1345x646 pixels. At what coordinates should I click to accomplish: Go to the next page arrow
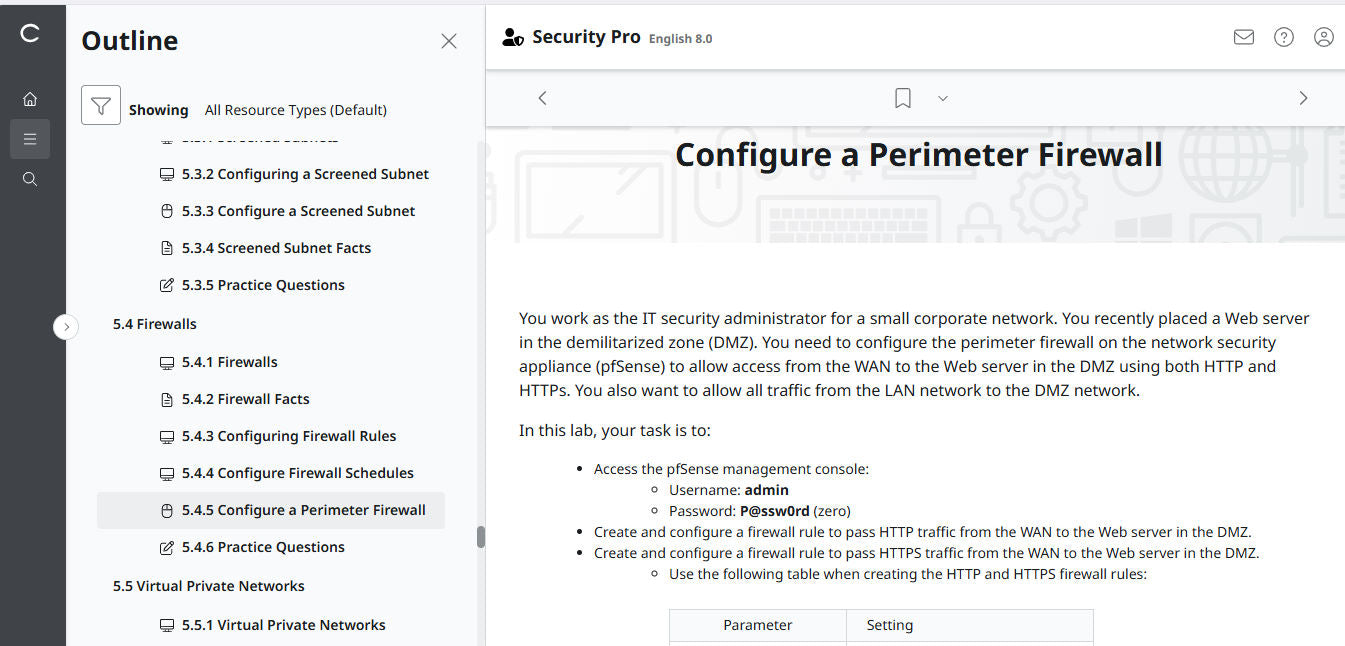point(1302,98)
